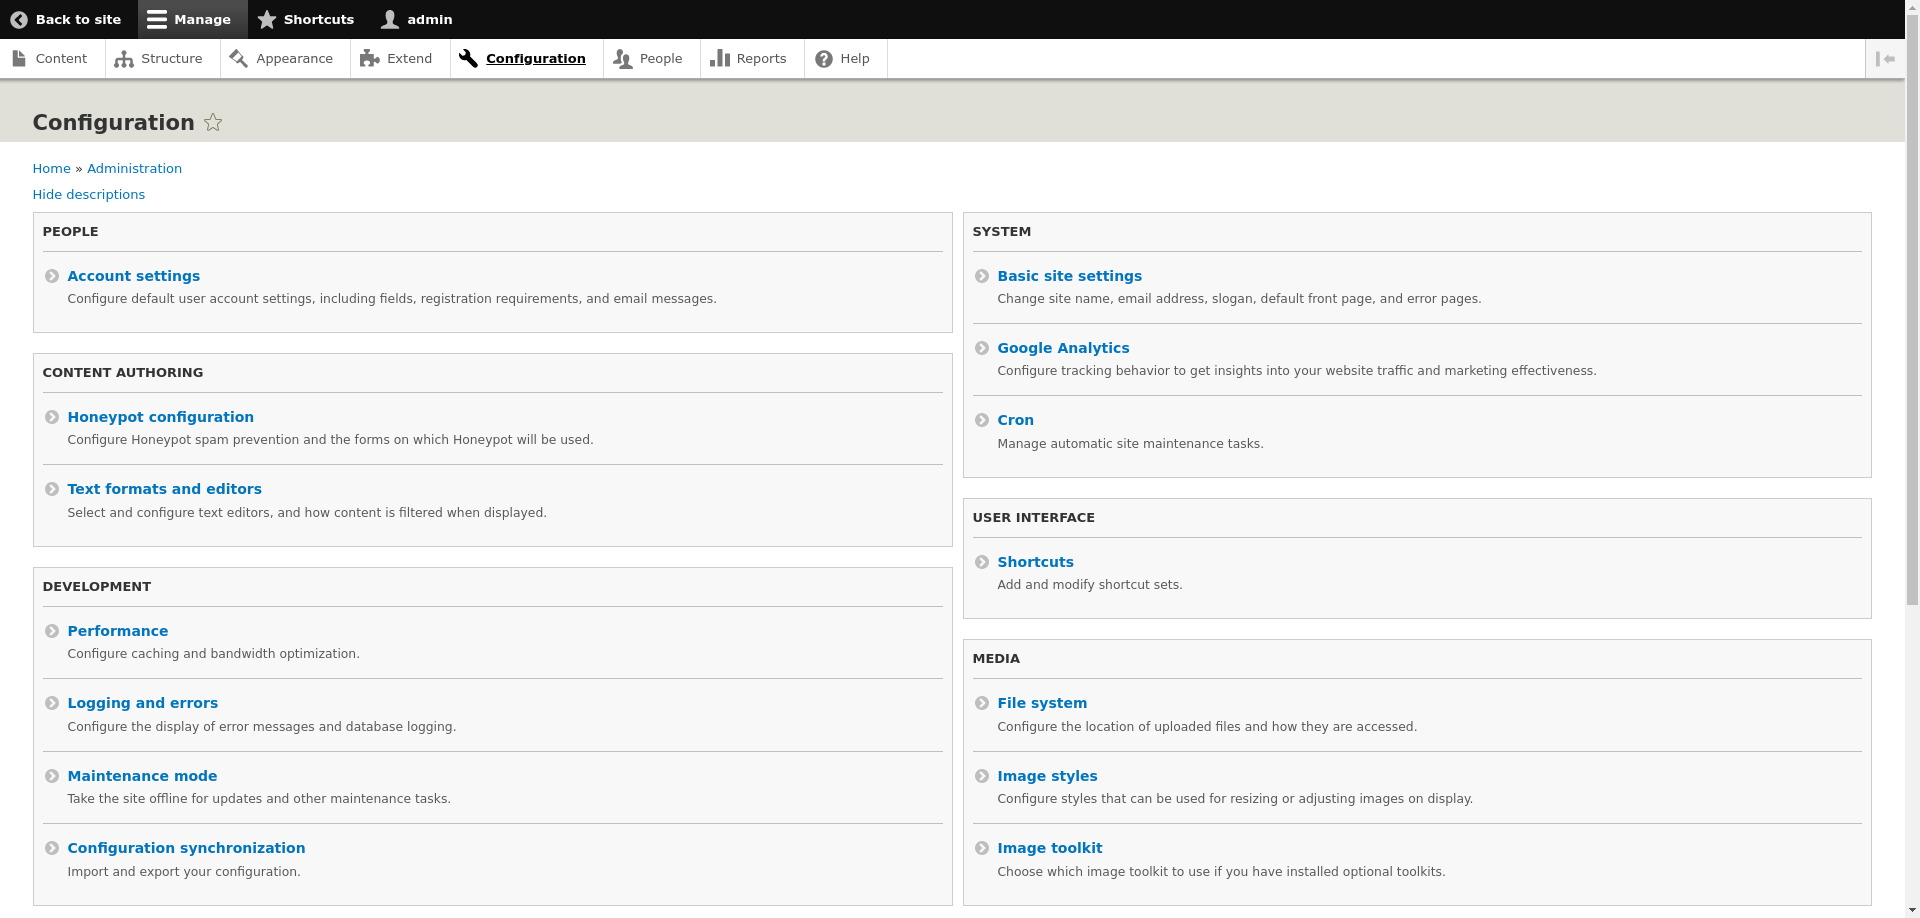Viewport: 1920px width, 918px height.
Task: Hide descriptions on the configuration page
Action: coord(88,195)
